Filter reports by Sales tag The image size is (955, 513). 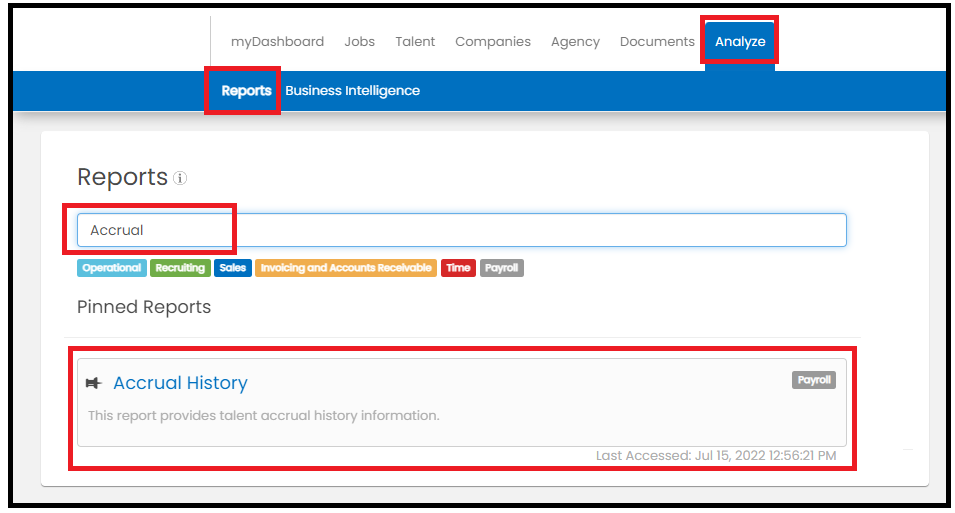point(233,268)
